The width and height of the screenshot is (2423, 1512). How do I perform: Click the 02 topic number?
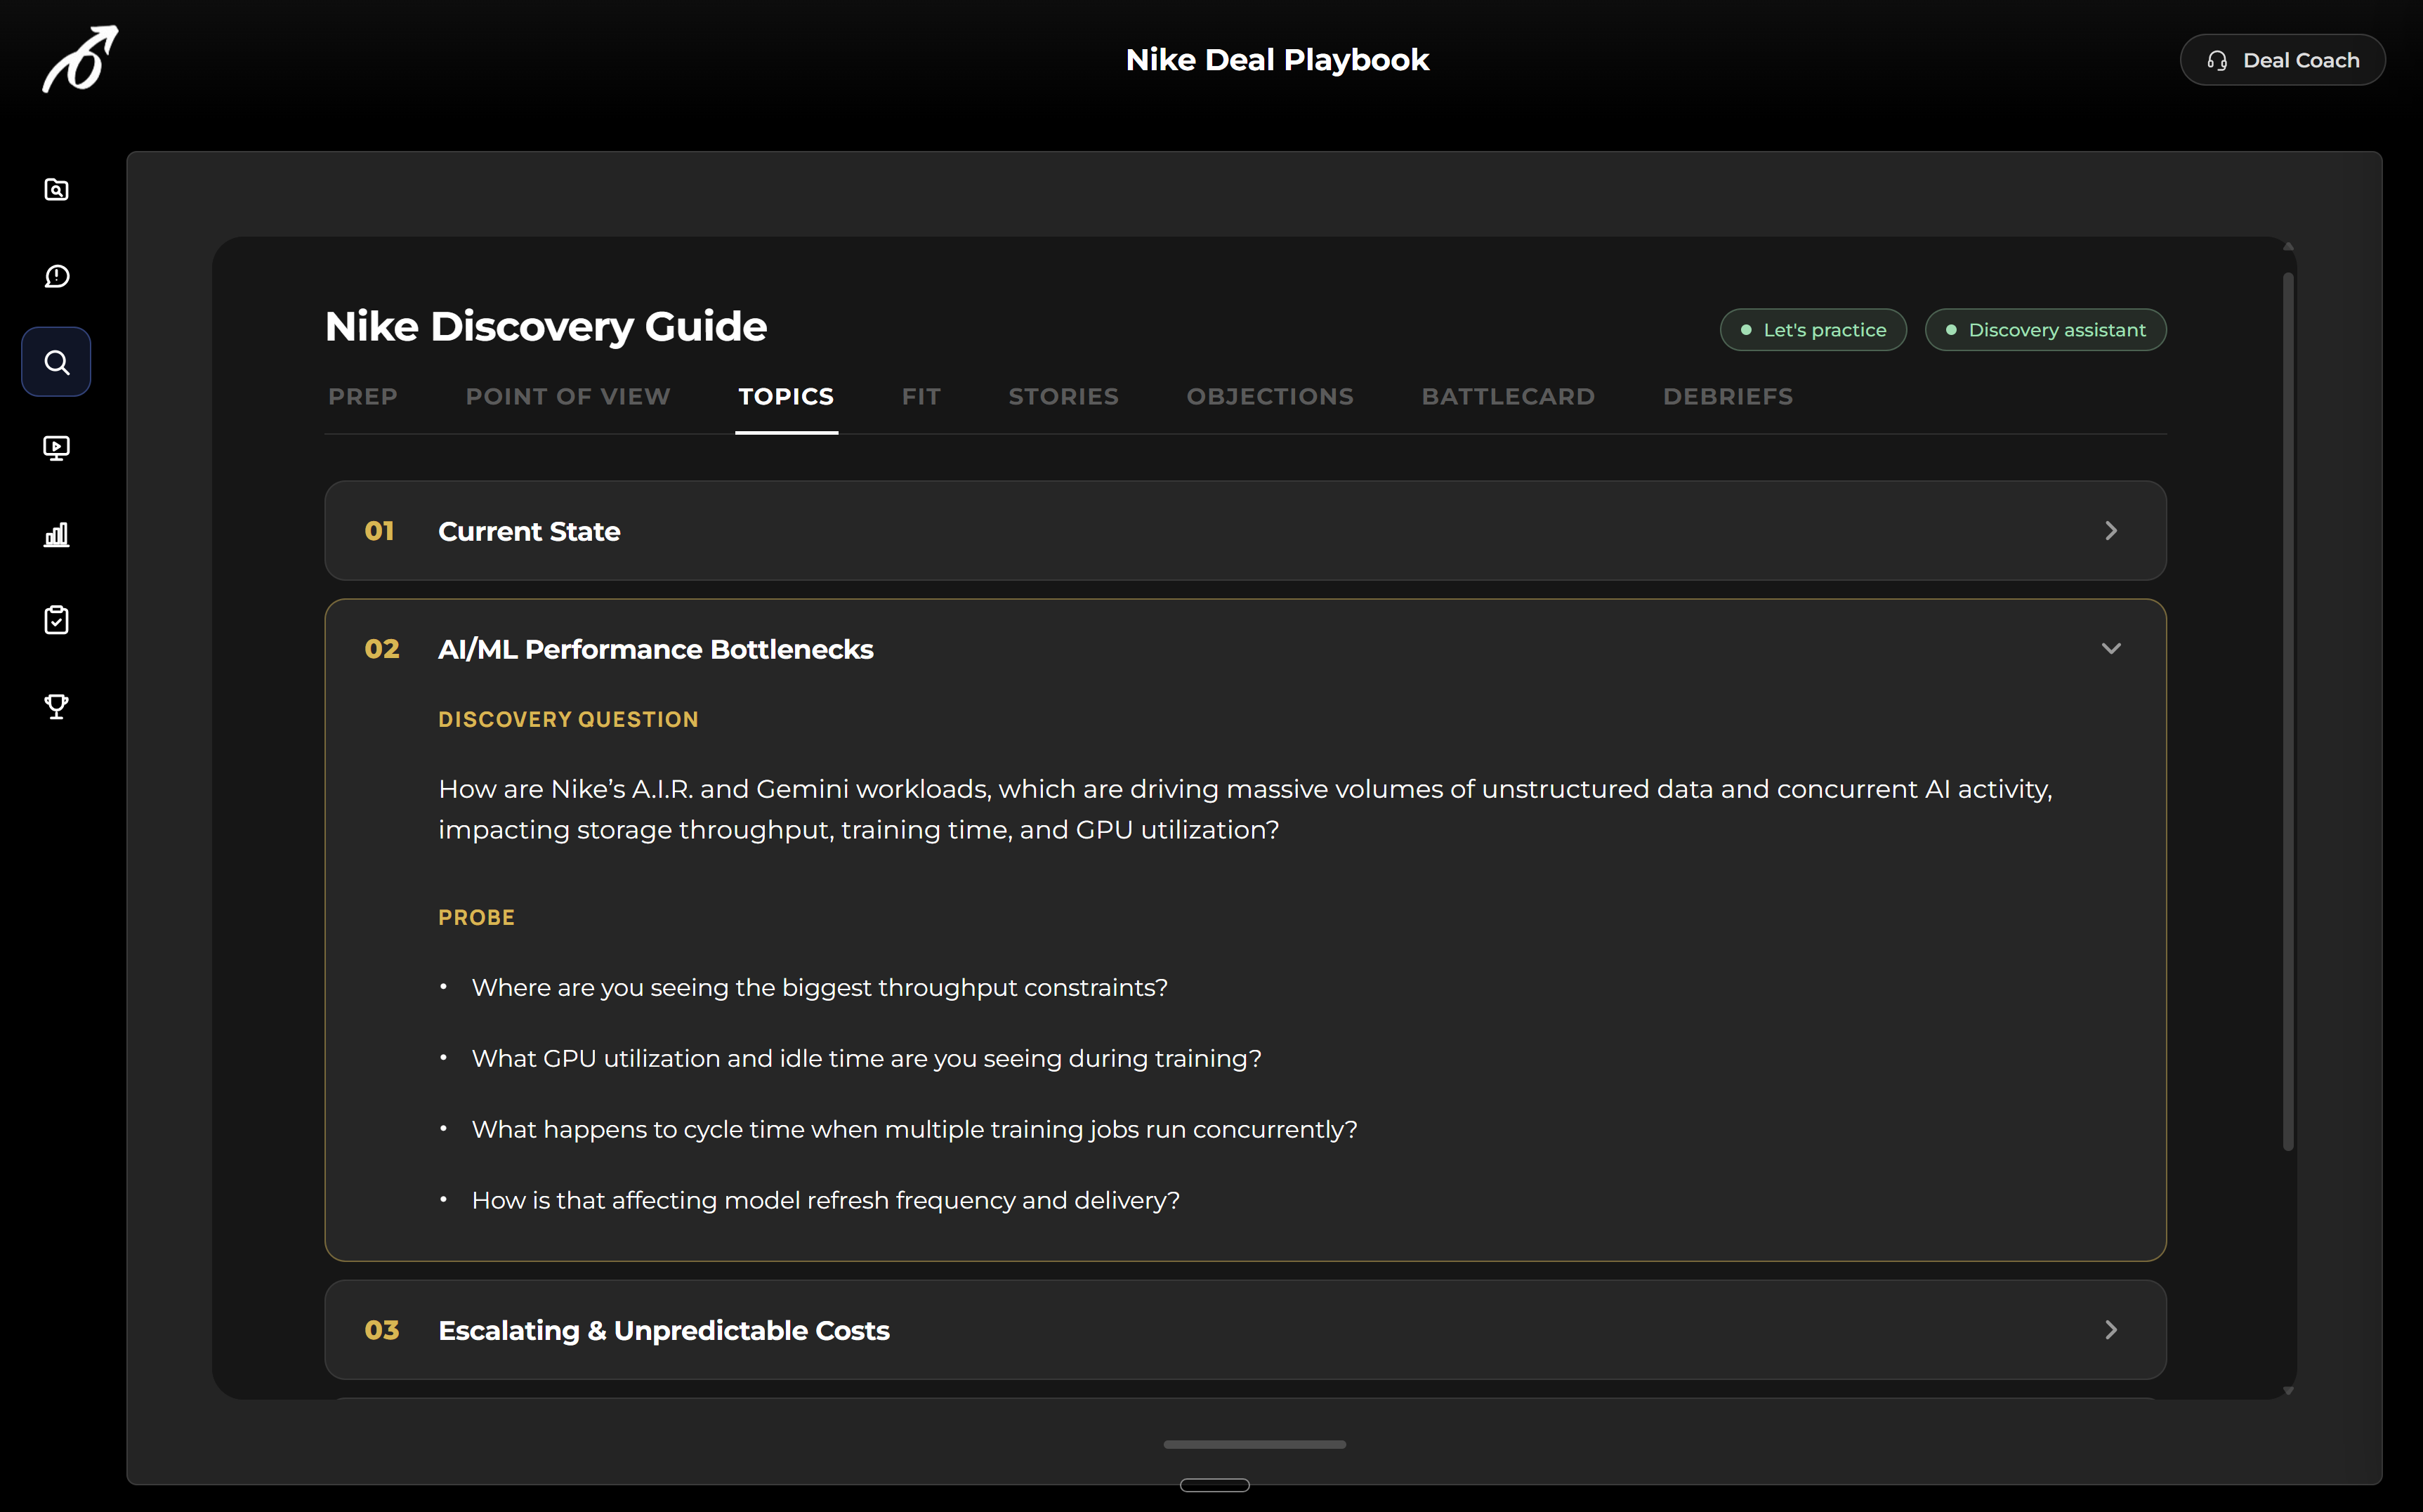pos(382,650)
